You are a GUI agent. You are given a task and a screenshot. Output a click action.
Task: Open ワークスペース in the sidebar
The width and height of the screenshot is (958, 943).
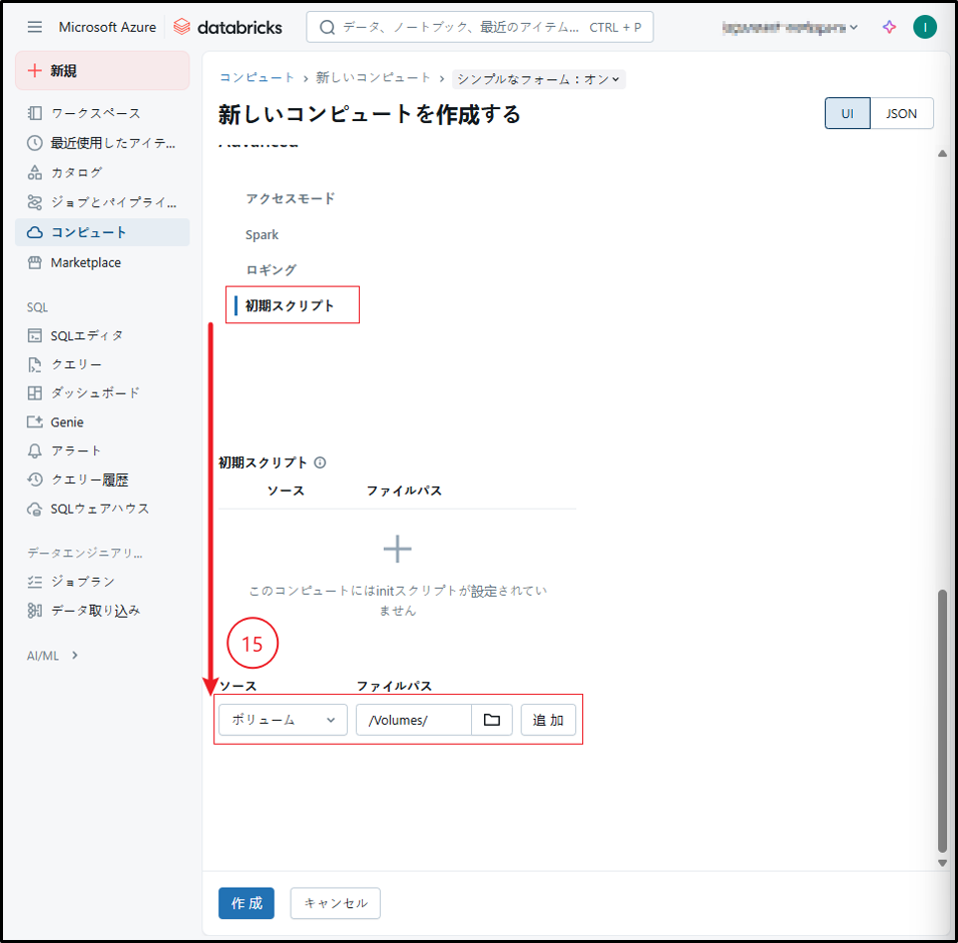pyautogui.click(x=96, y=113)
